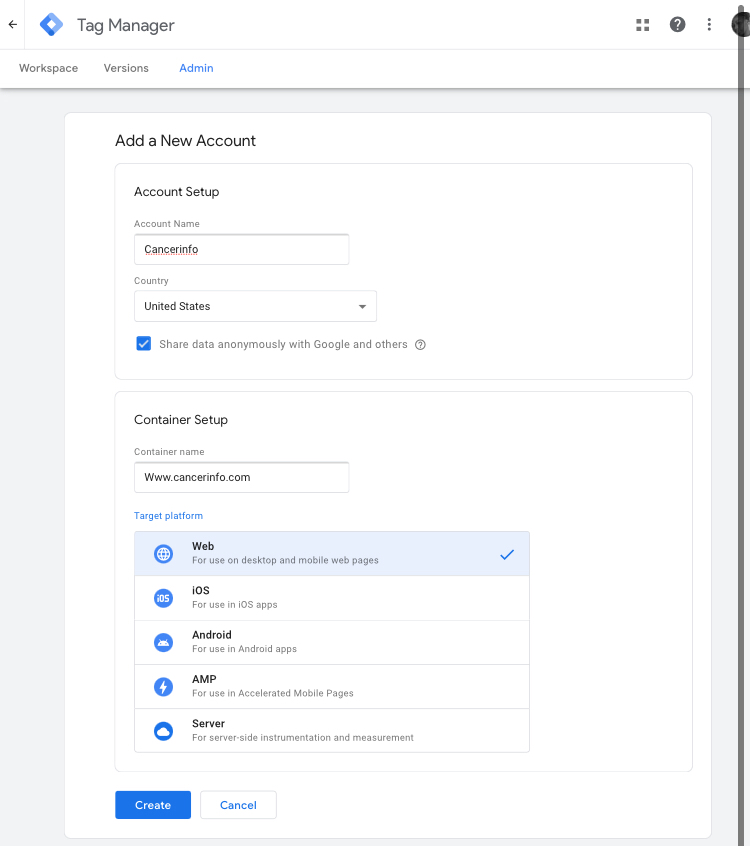The height and width of the screenshot is (846, 750).
Task: Click the AMP lightning bolt icon
Action: [163, 687]
